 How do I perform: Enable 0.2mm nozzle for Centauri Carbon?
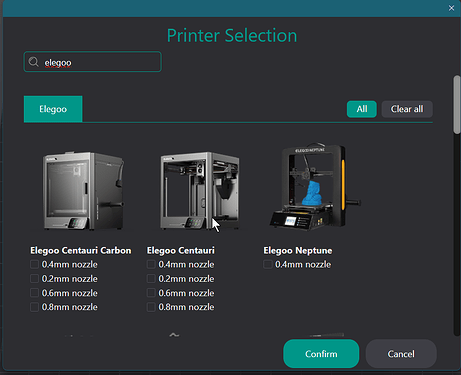(x=34, y=279)
